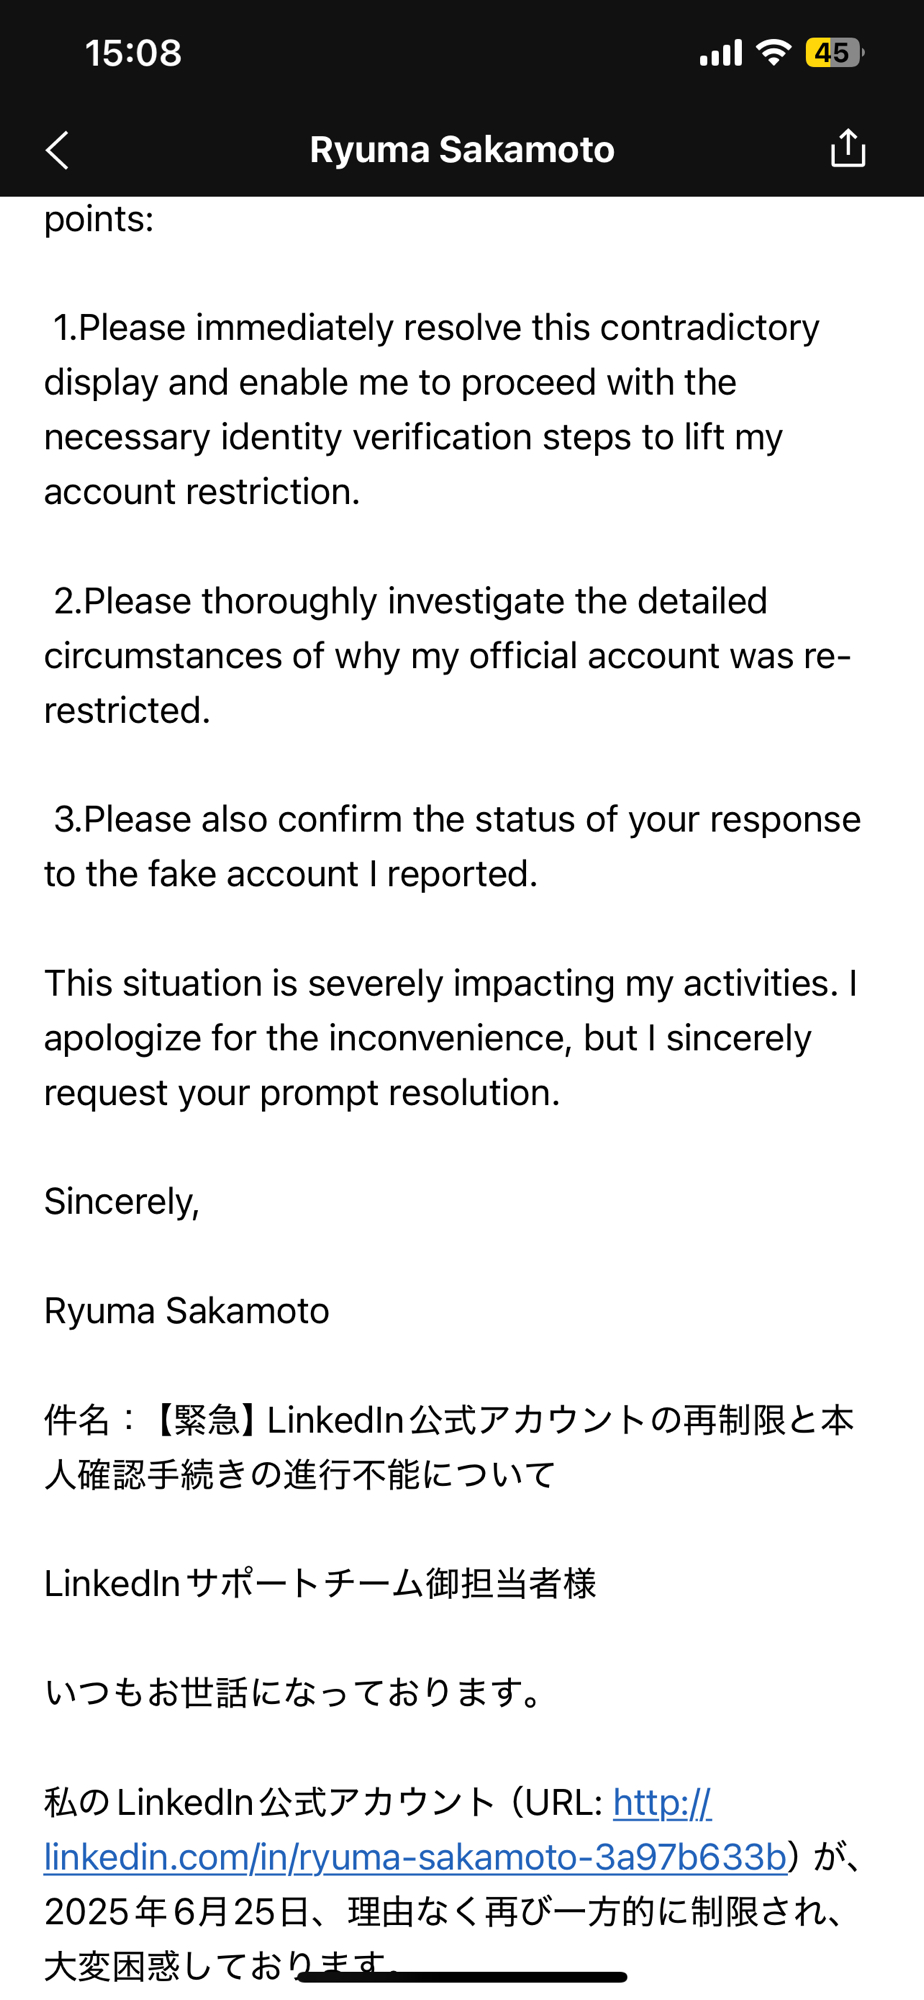Tap the 'points:' text at top
Screen dimensions: 924x2000
point(99,219)
